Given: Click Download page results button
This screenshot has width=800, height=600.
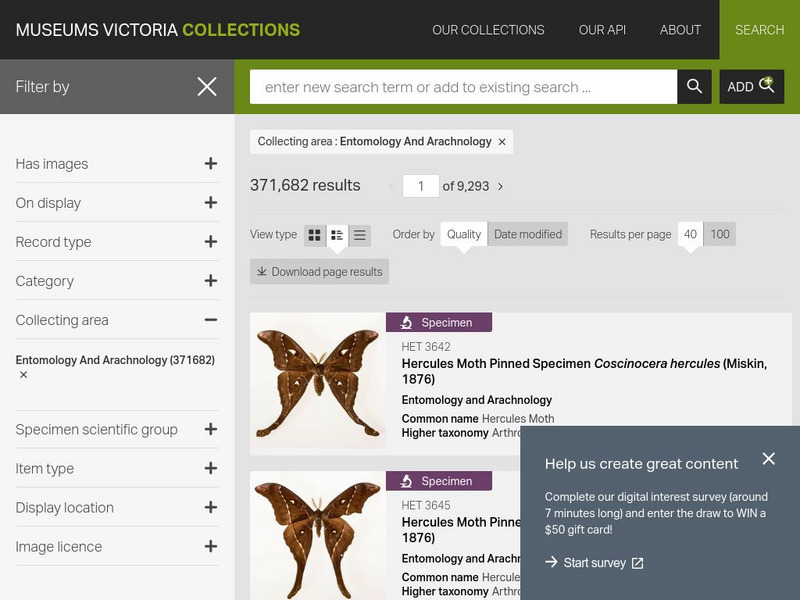Looking at the screenshot, I should (319, 271).
